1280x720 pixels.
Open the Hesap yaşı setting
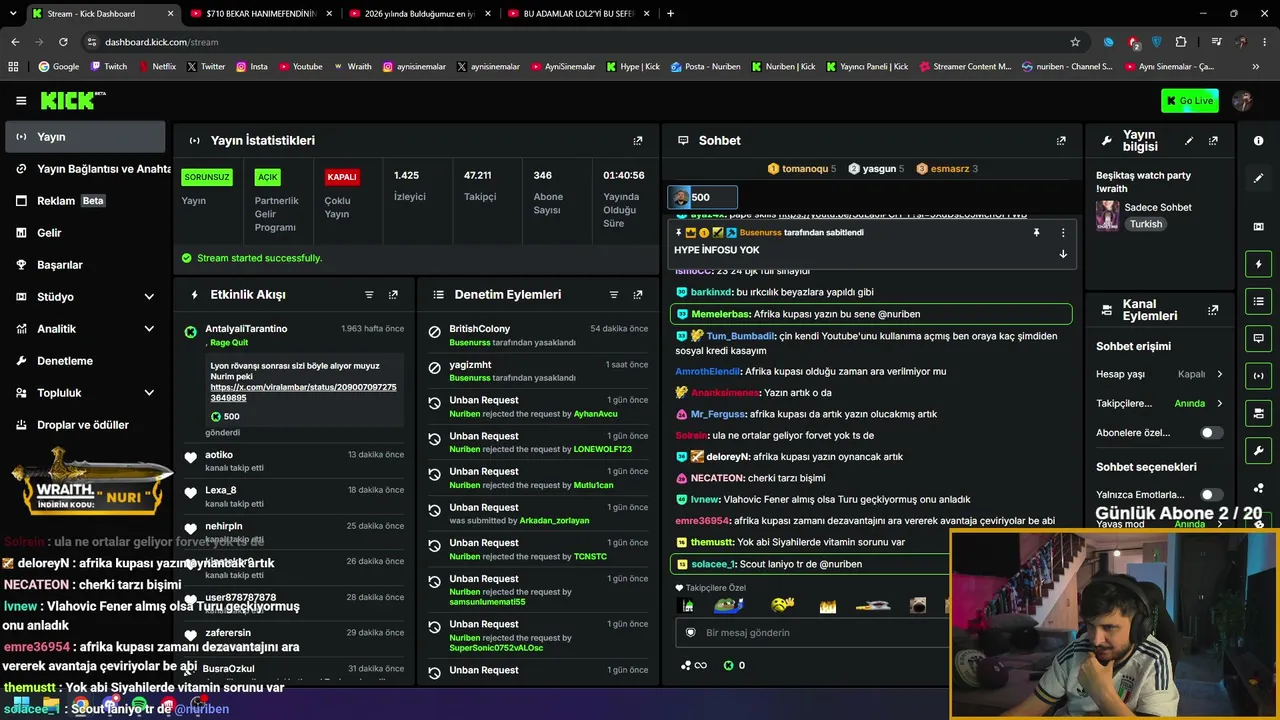[x=1159, y=374]
